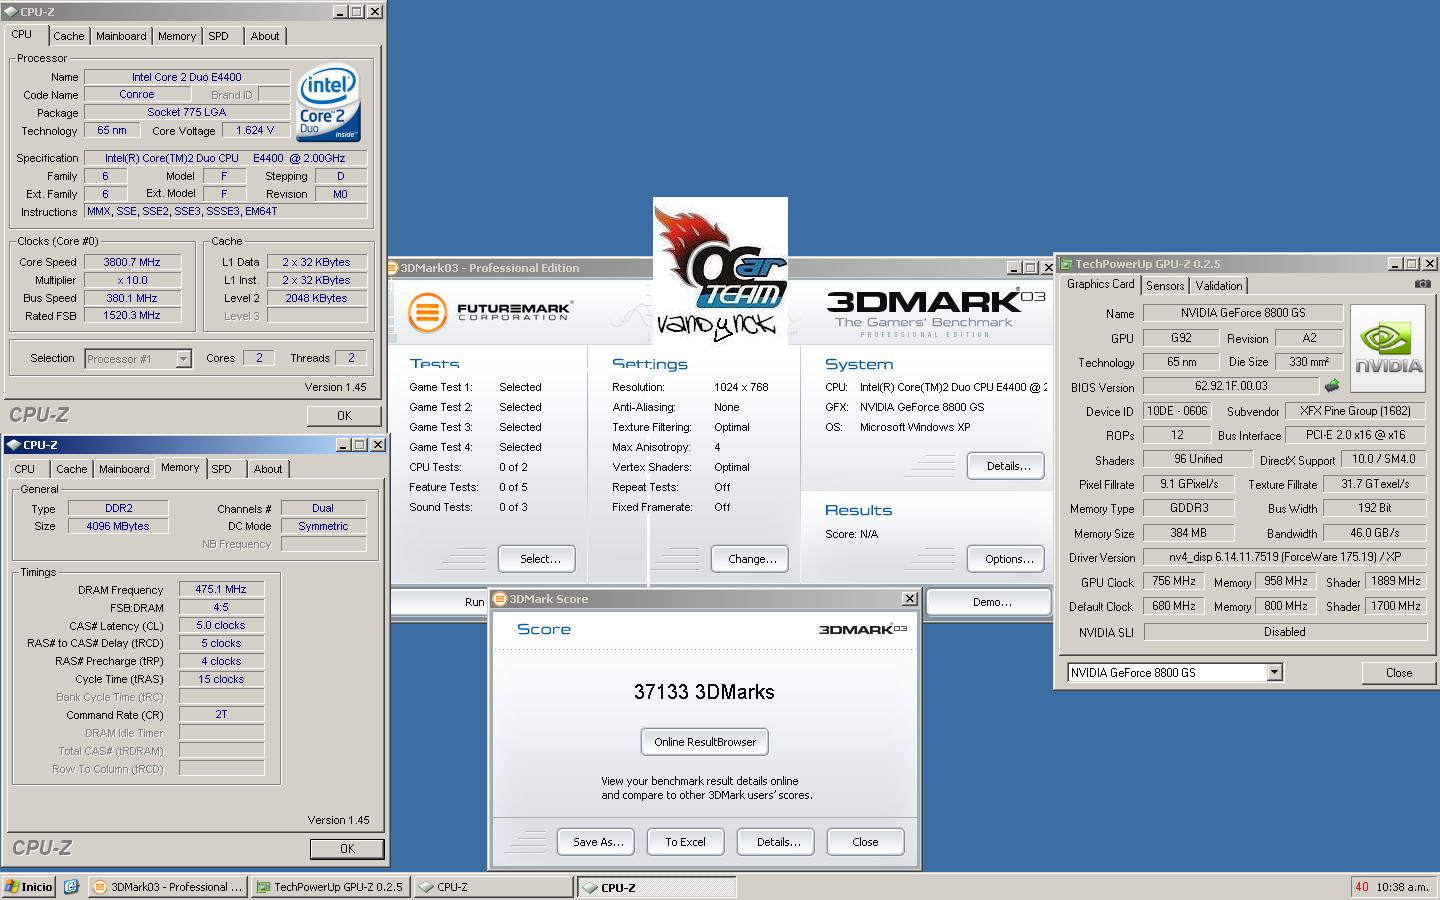This screenshot has width=1440, height=900.
Task: Click the BIOS save chip icon in GPU-Z
Action: [1332, 386]
